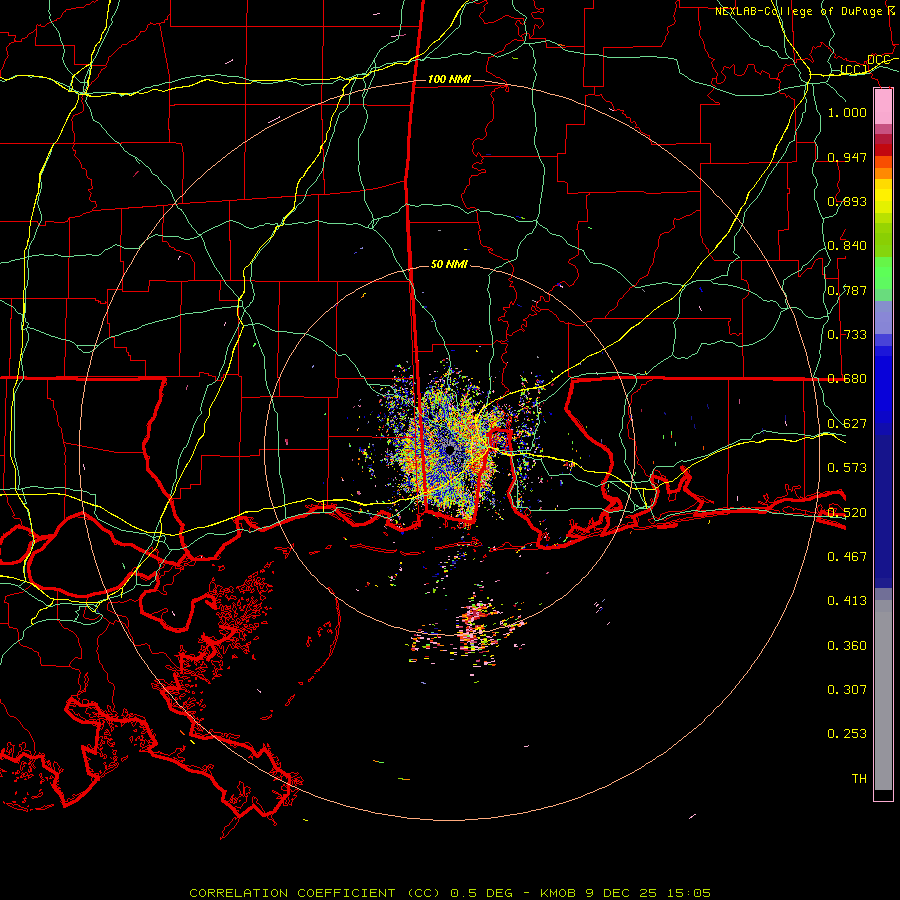Click the 0.360 scale label

tap(847, 646)
